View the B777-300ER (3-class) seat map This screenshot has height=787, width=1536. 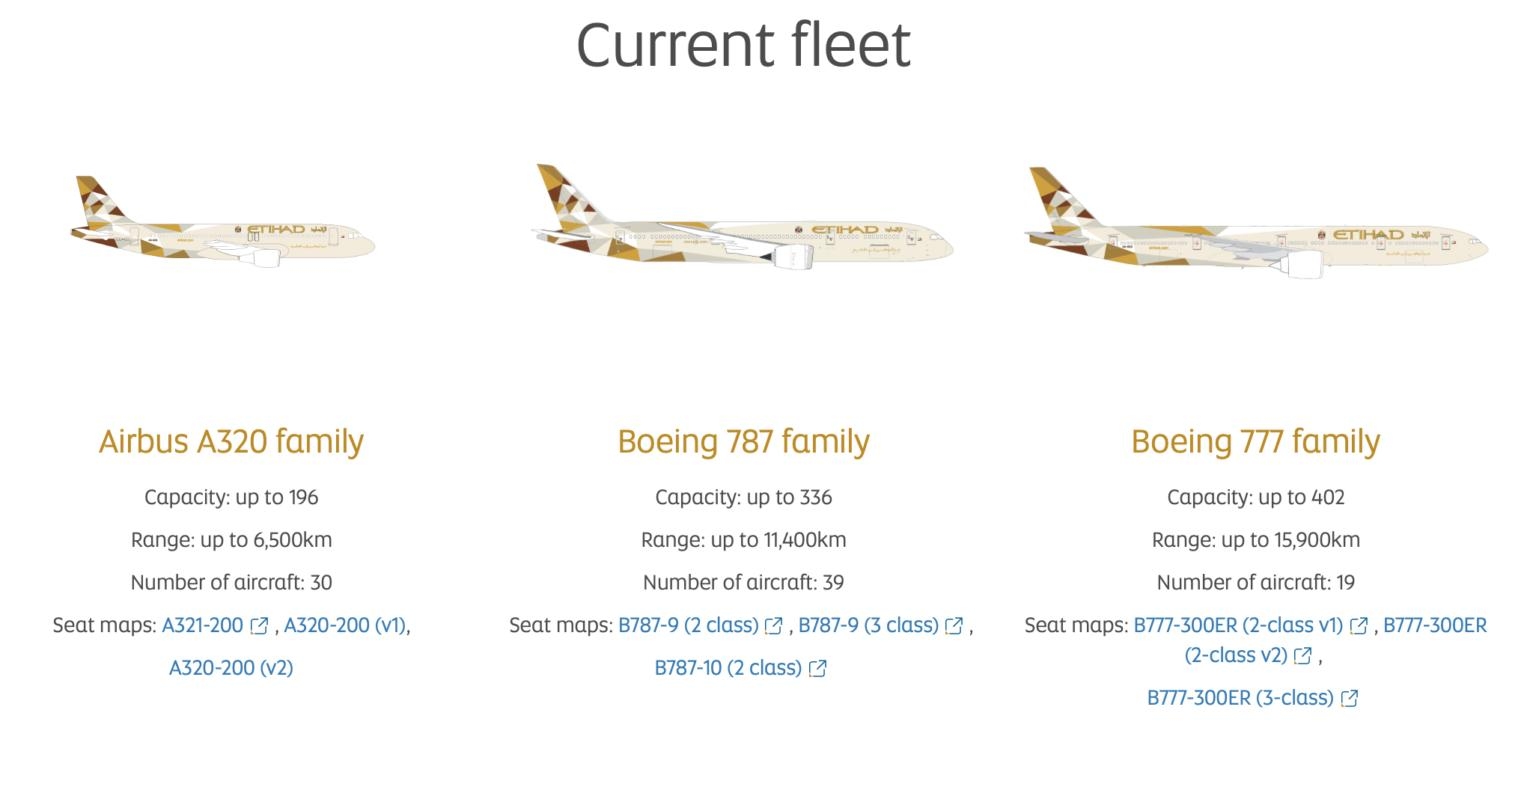[1240, 698]
